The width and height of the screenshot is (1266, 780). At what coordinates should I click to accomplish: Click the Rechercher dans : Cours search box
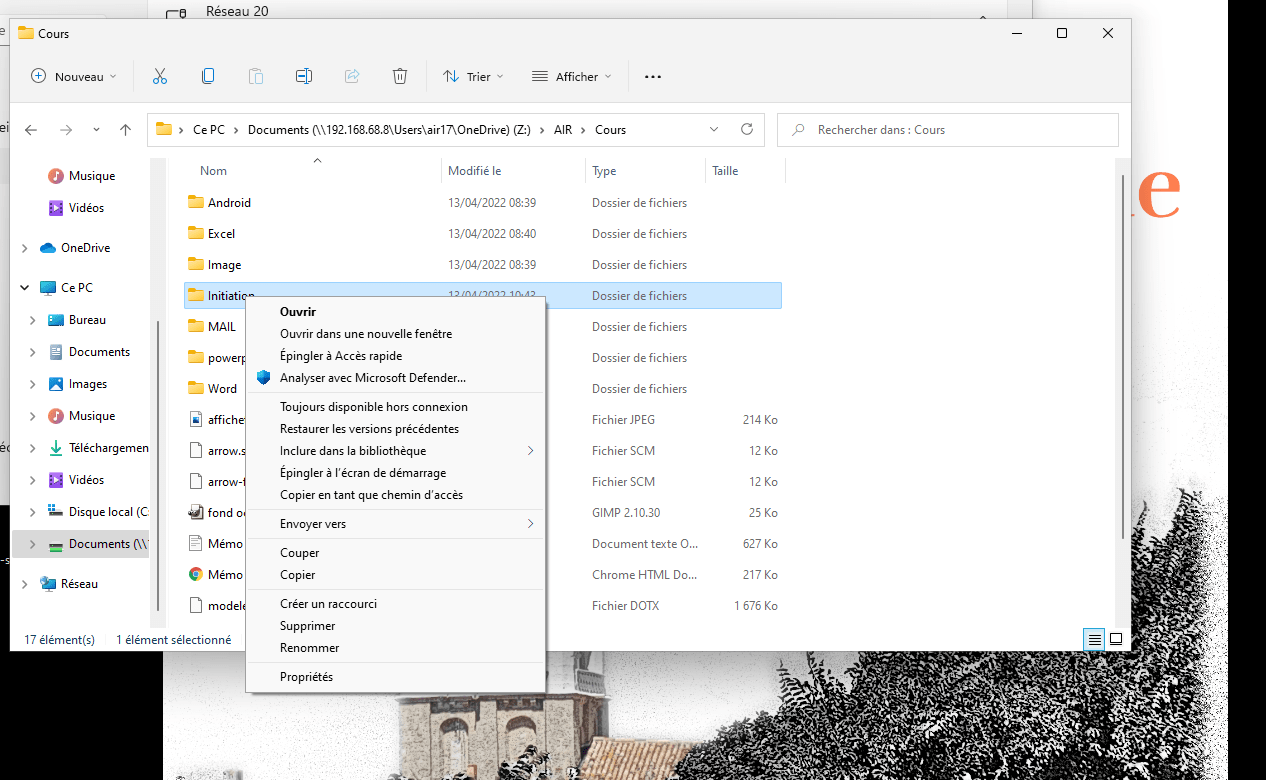pyautogui.click(x=948, y=130)
